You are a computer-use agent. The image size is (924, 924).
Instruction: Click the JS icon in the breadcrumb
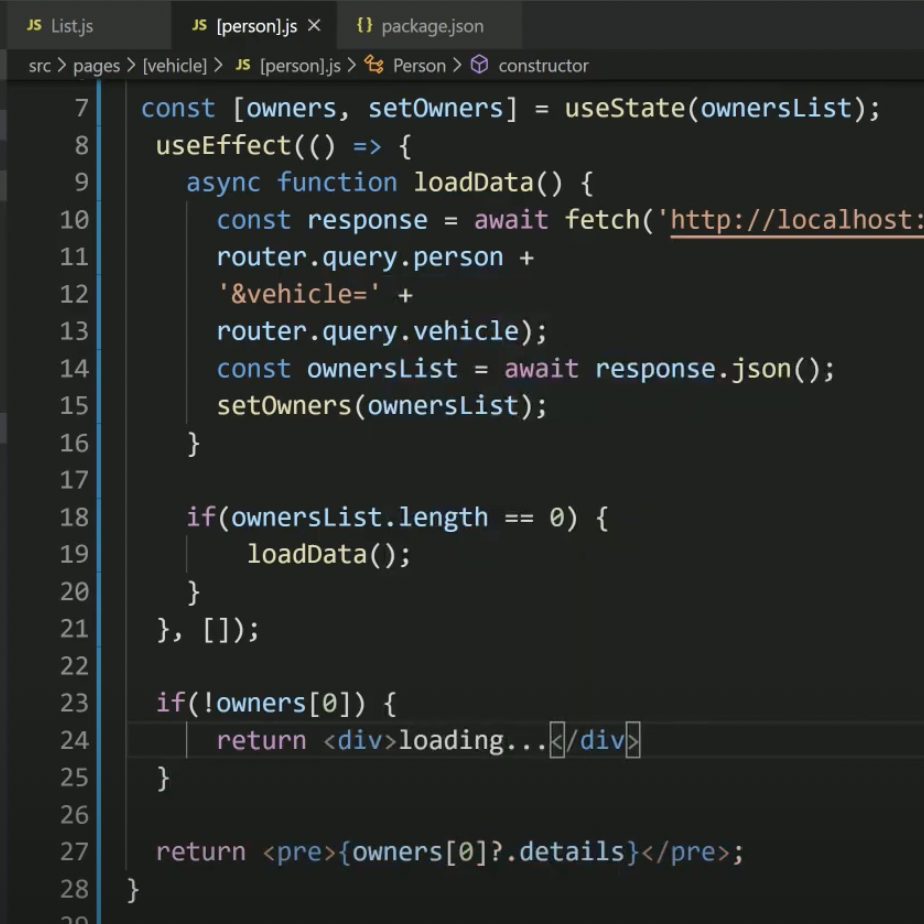point(243,65)
